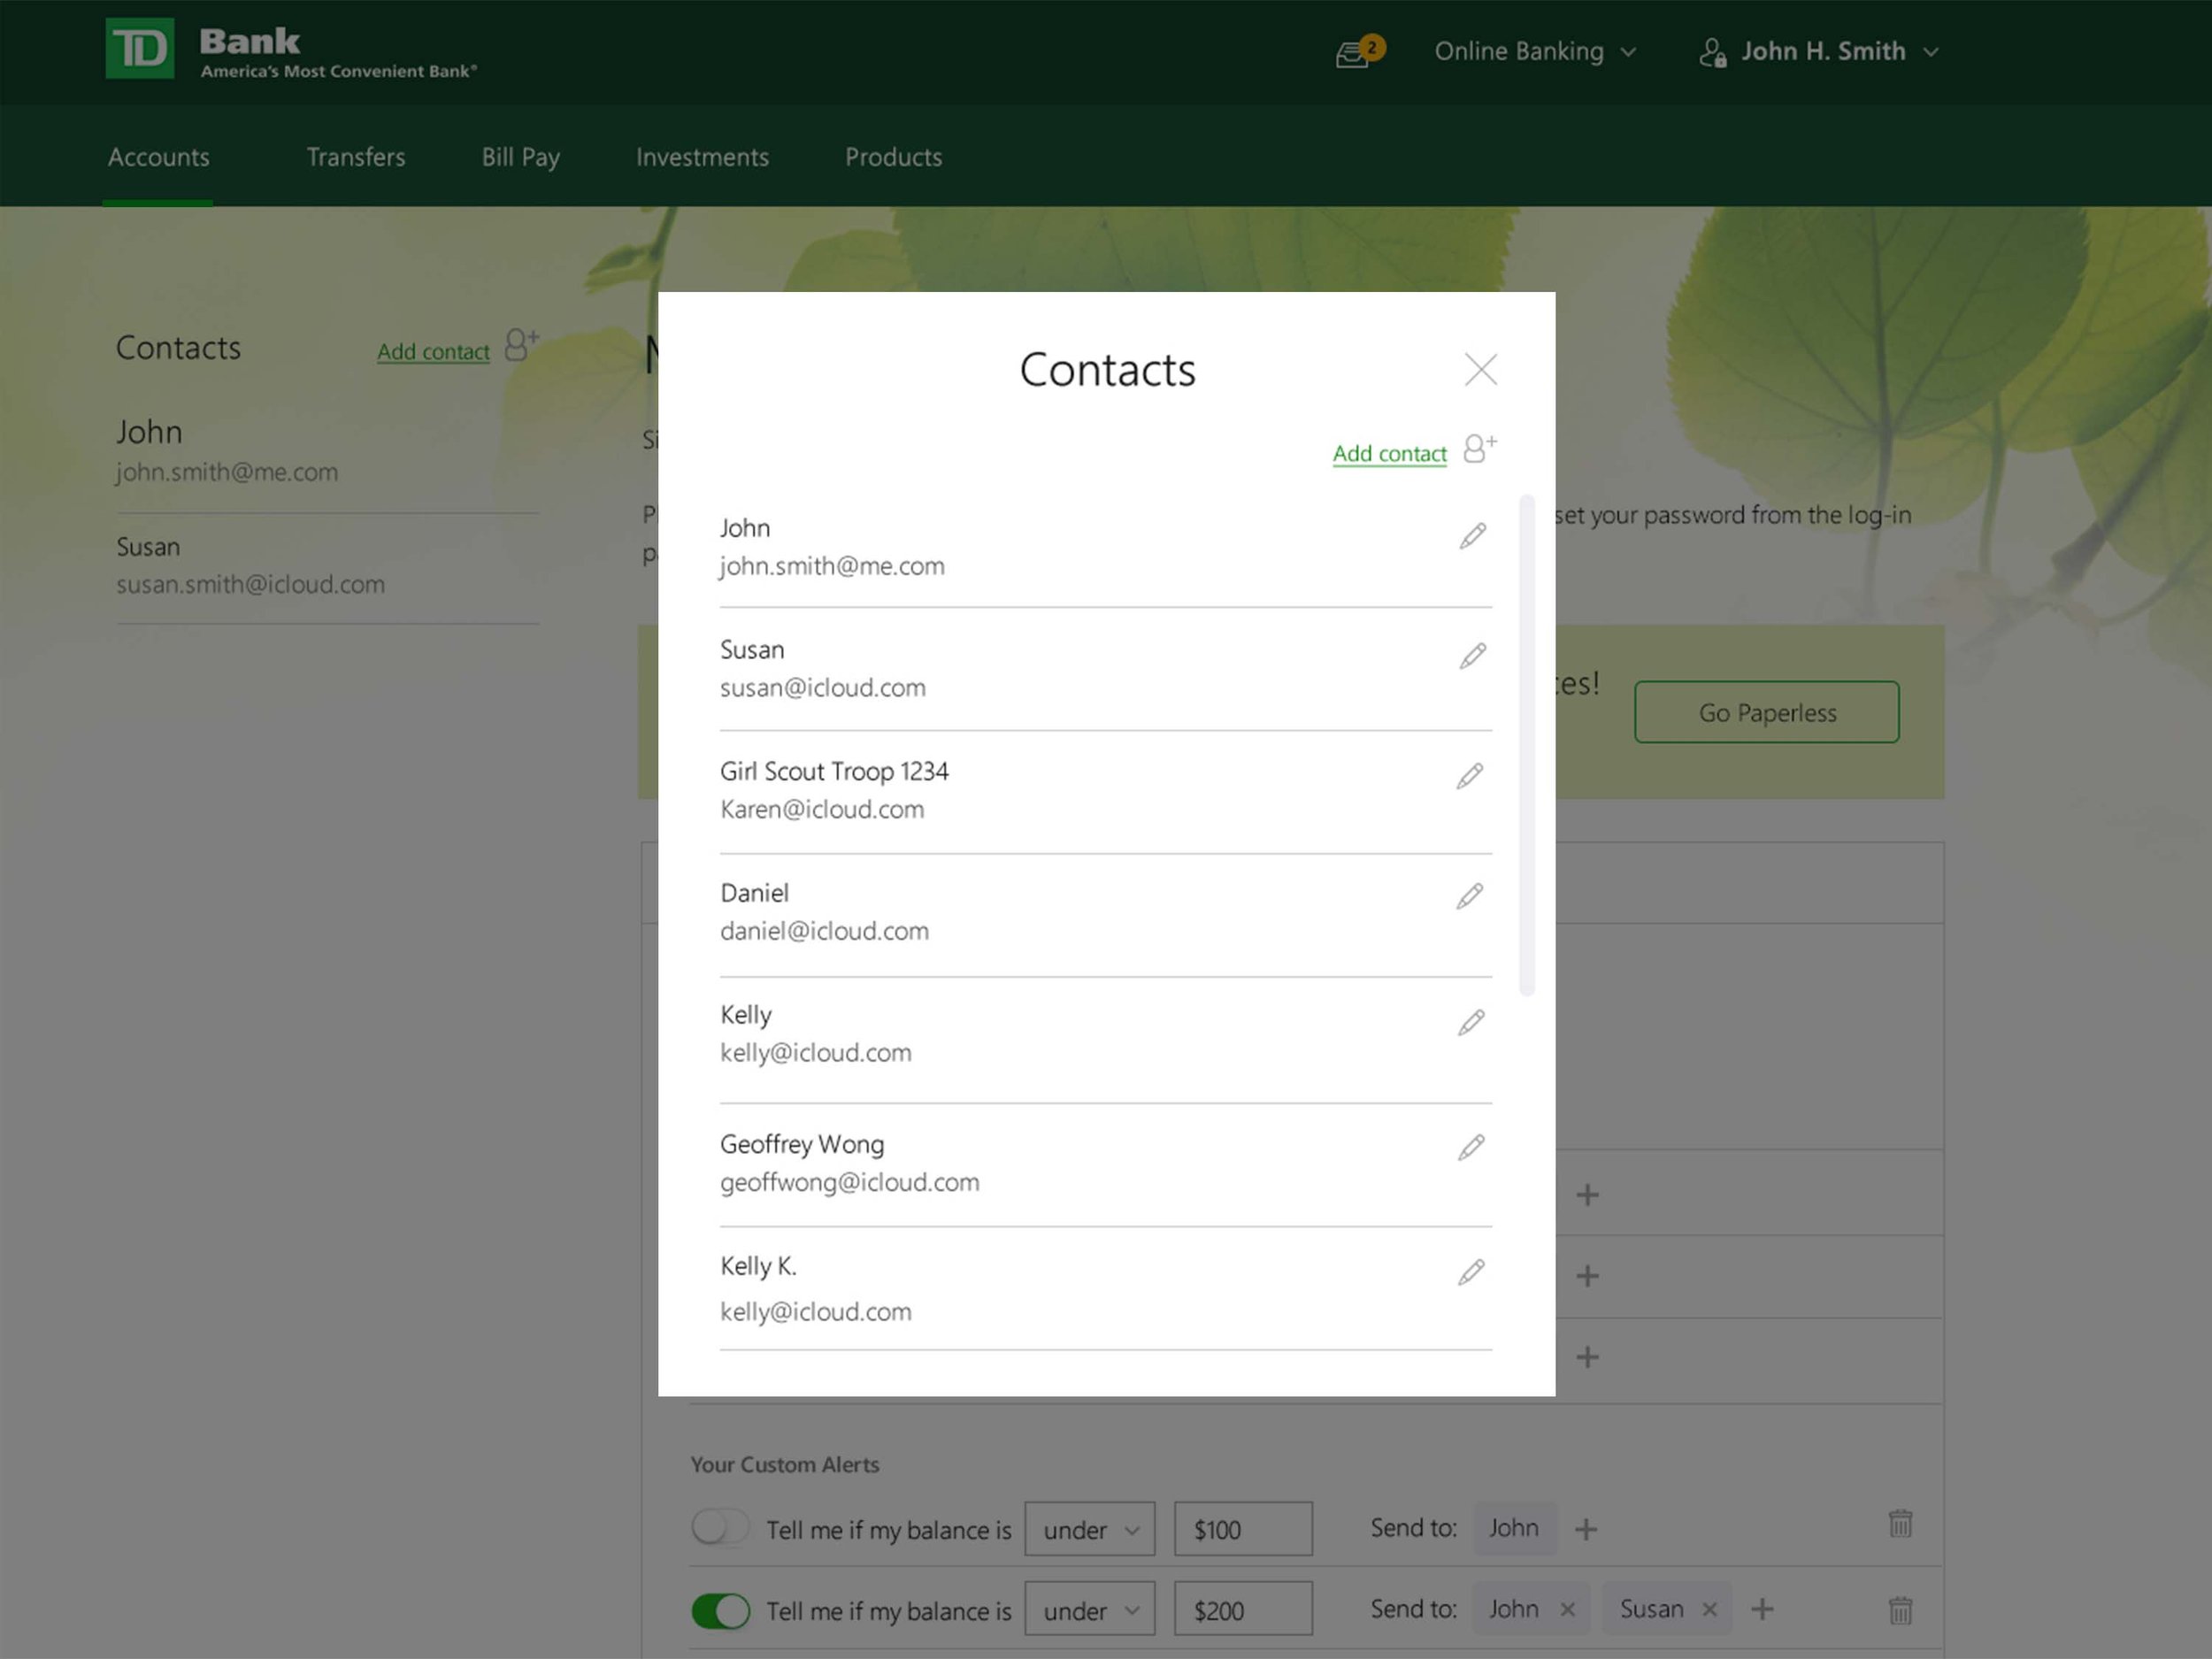Click Add contact link in sidebar
The image size is (2212, 1659).
coord(433,352)
